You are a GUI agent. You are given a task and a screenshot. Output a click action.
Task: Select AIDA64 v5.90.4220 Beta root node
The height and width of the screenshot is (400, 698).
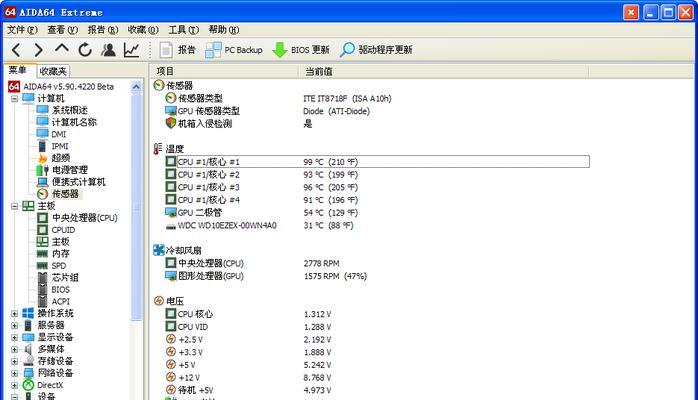61,86
